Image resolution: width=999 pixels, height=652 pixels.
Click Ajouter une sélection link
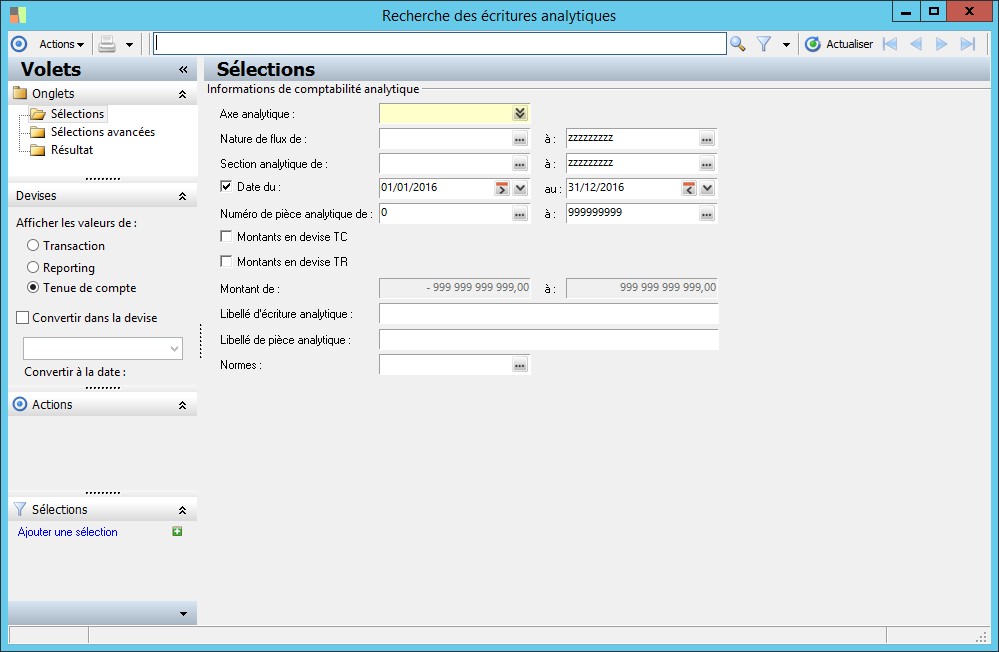point(68,532)
